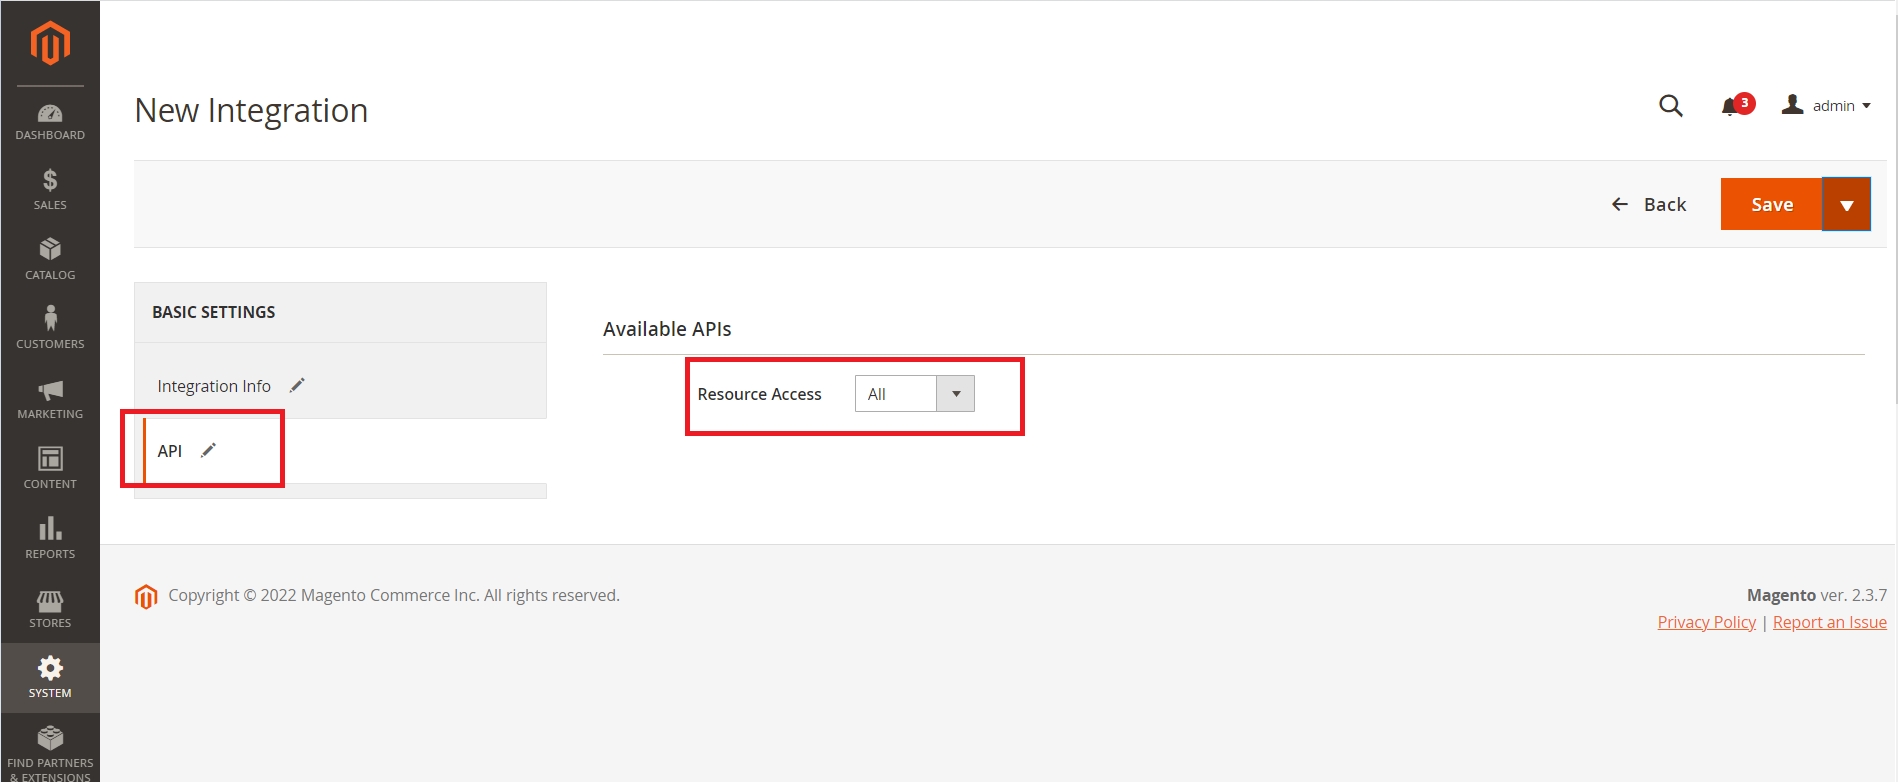The width and height of the screenshot is (1898, 782).
Task: Go back using the Back button
Action: click(1649, 205)
